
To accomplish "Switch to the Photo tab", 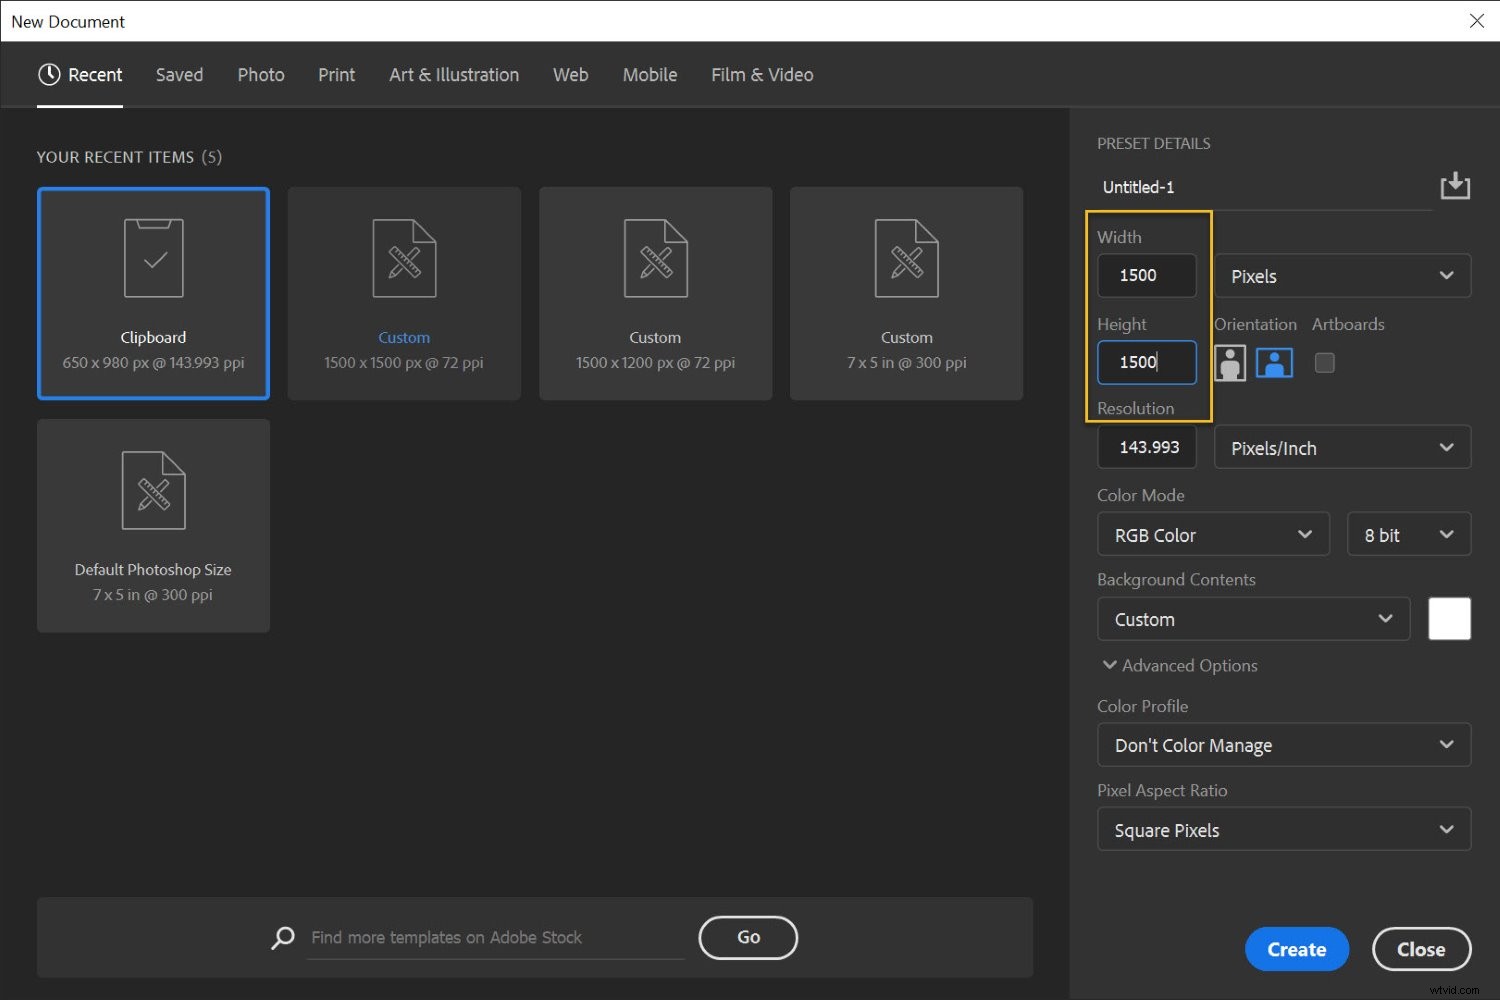I will click(x=261, y=75).
